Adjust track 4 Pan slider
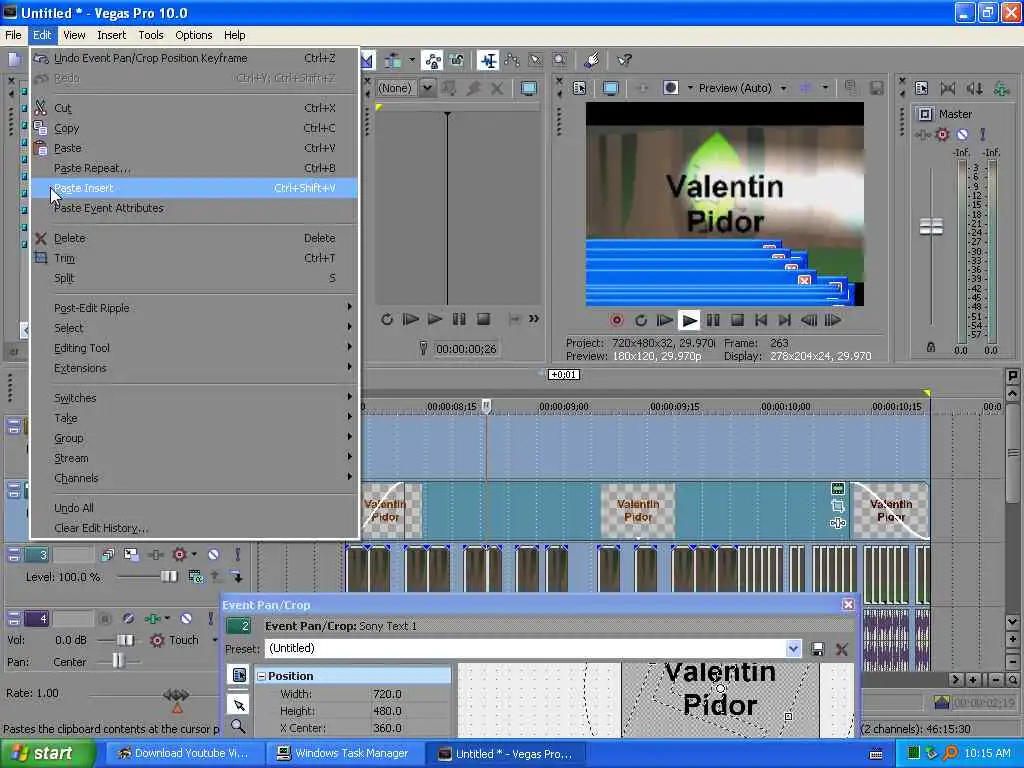 click(x=118, y=661)
